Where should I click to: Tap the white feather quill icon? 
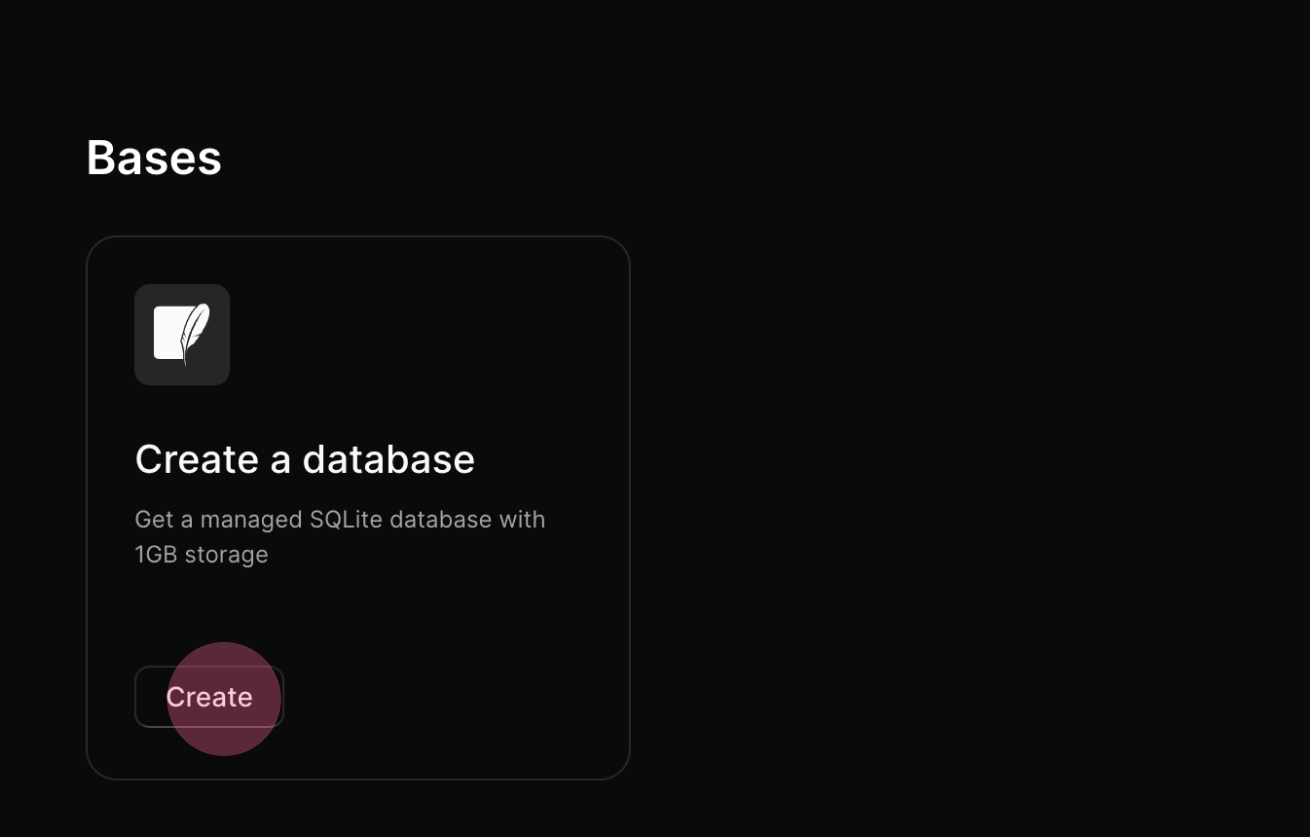[182, 334]
